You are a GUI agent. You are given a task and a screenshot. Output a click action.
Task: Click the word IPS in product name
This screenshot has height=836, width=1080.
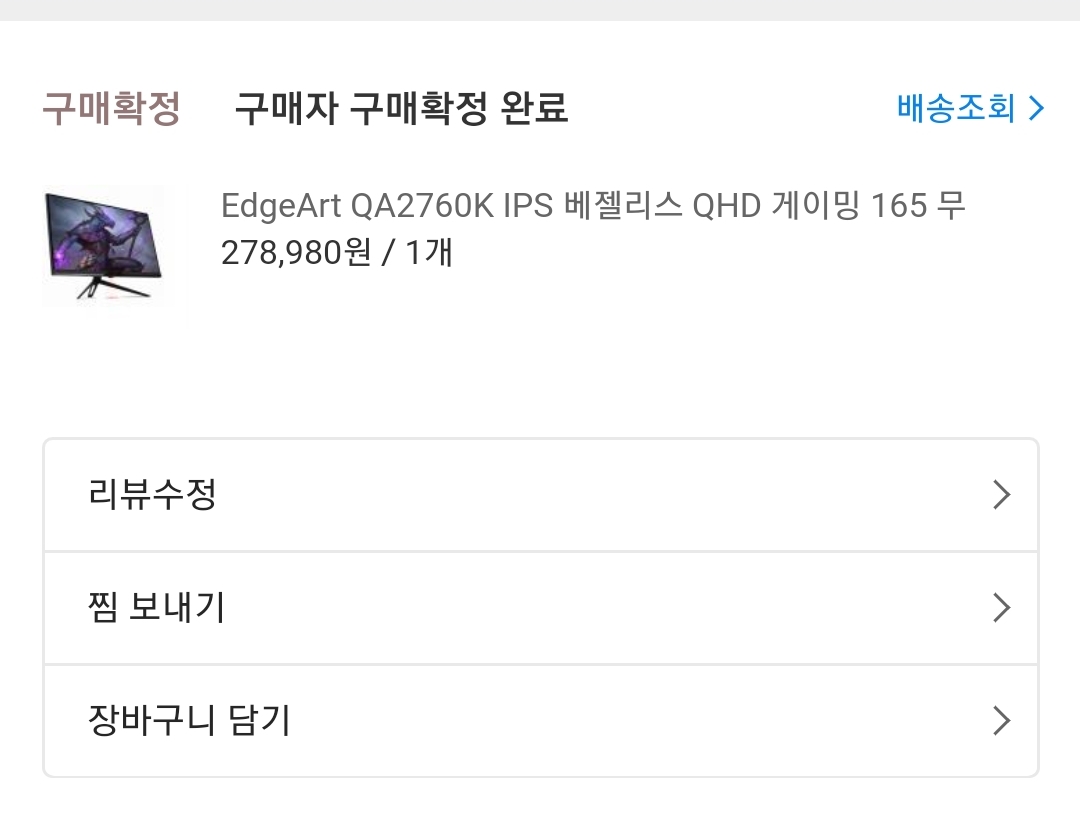526,207
